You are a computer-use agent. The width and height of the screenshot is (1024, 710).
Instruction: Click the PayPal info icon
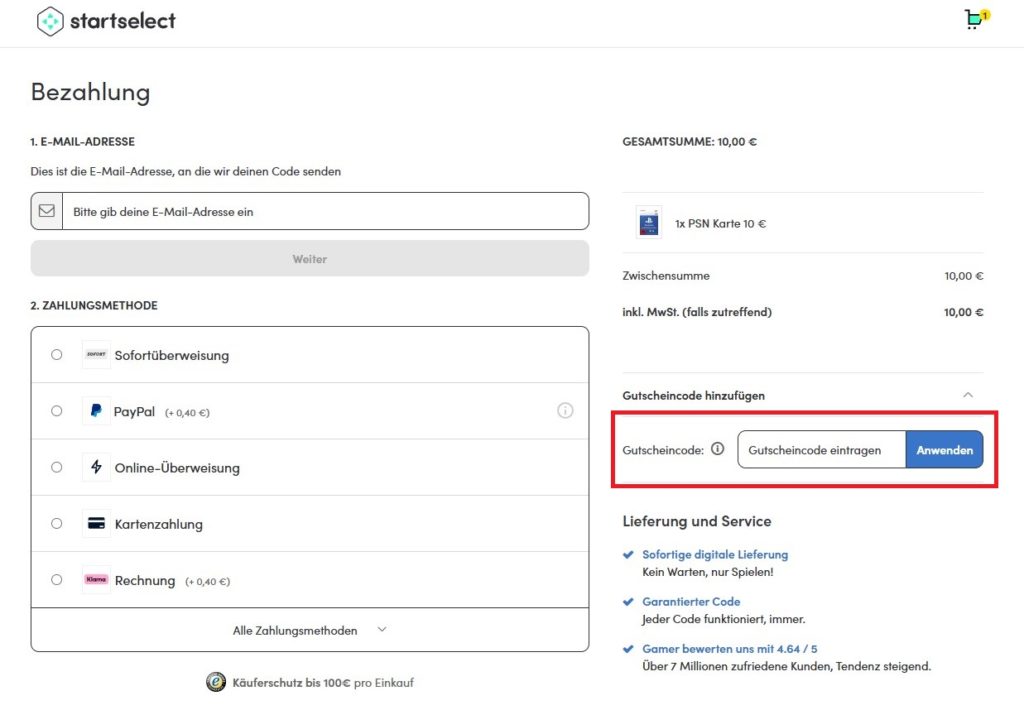[565, 410]
